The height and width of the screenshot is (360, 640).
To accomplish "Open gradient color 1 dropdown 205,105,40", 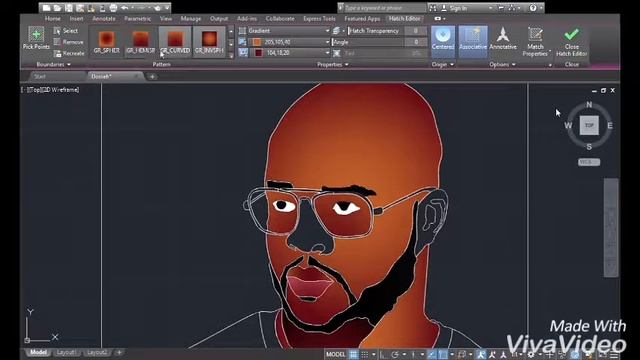I will click(289, 42).
